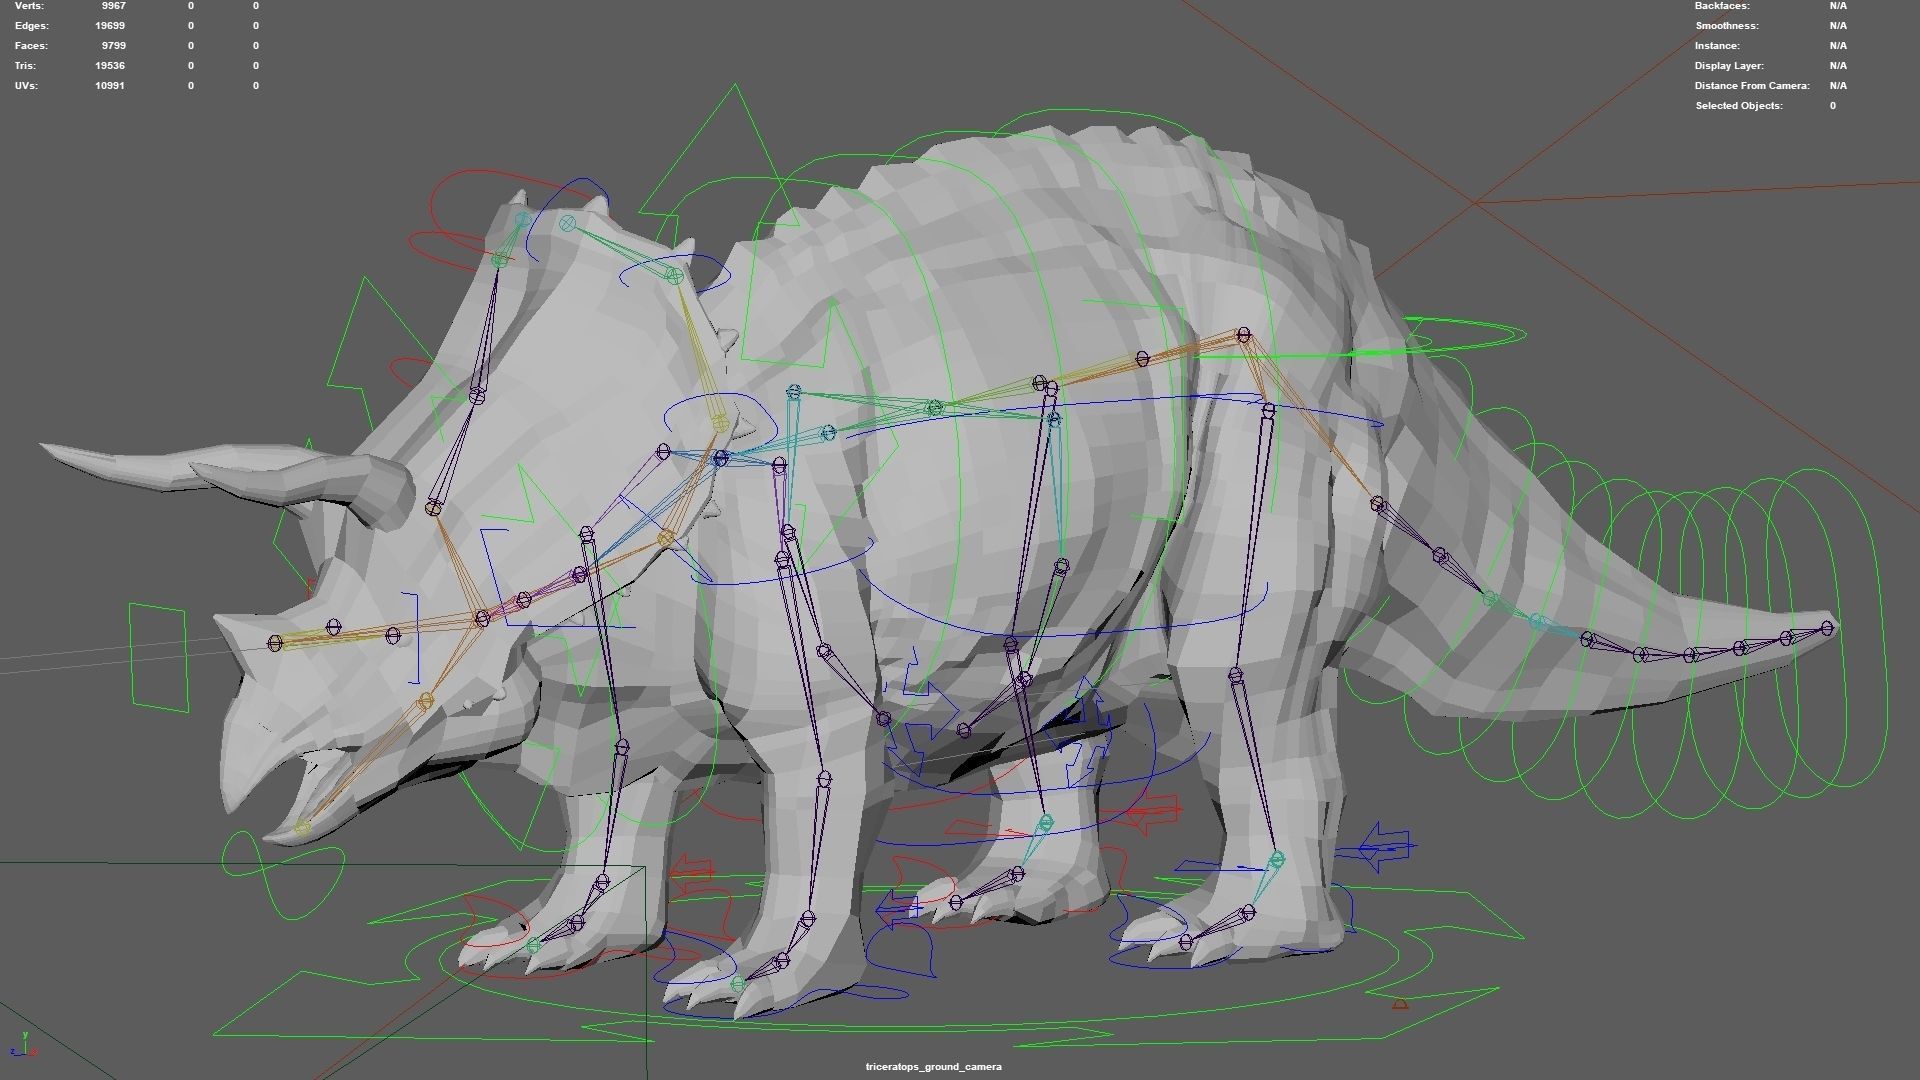Select the green square control in front of snout
Image resolution: width=1920 pixels, height=1080 pixels.
tap(158, 657)
